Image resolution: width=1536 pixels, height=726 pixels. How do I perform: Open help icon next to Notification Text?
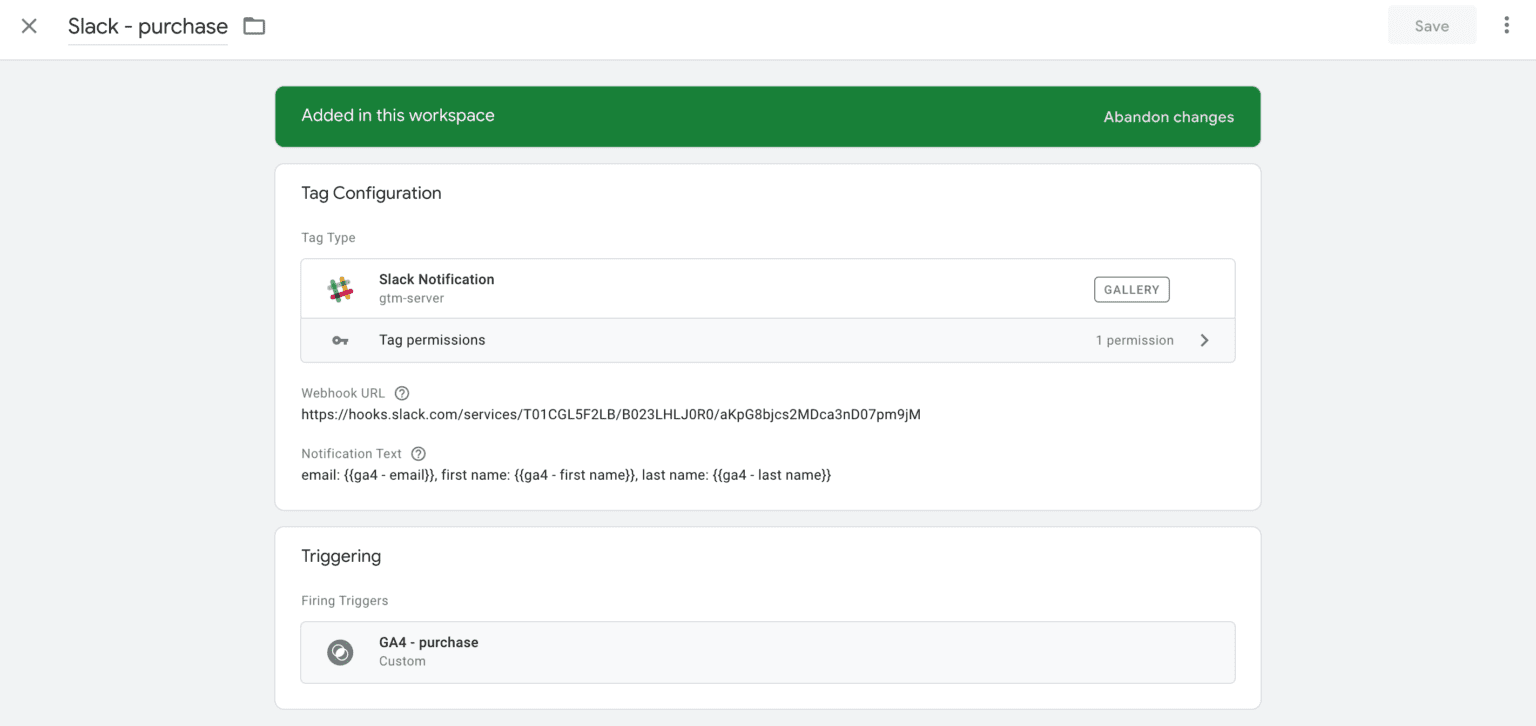418,454
